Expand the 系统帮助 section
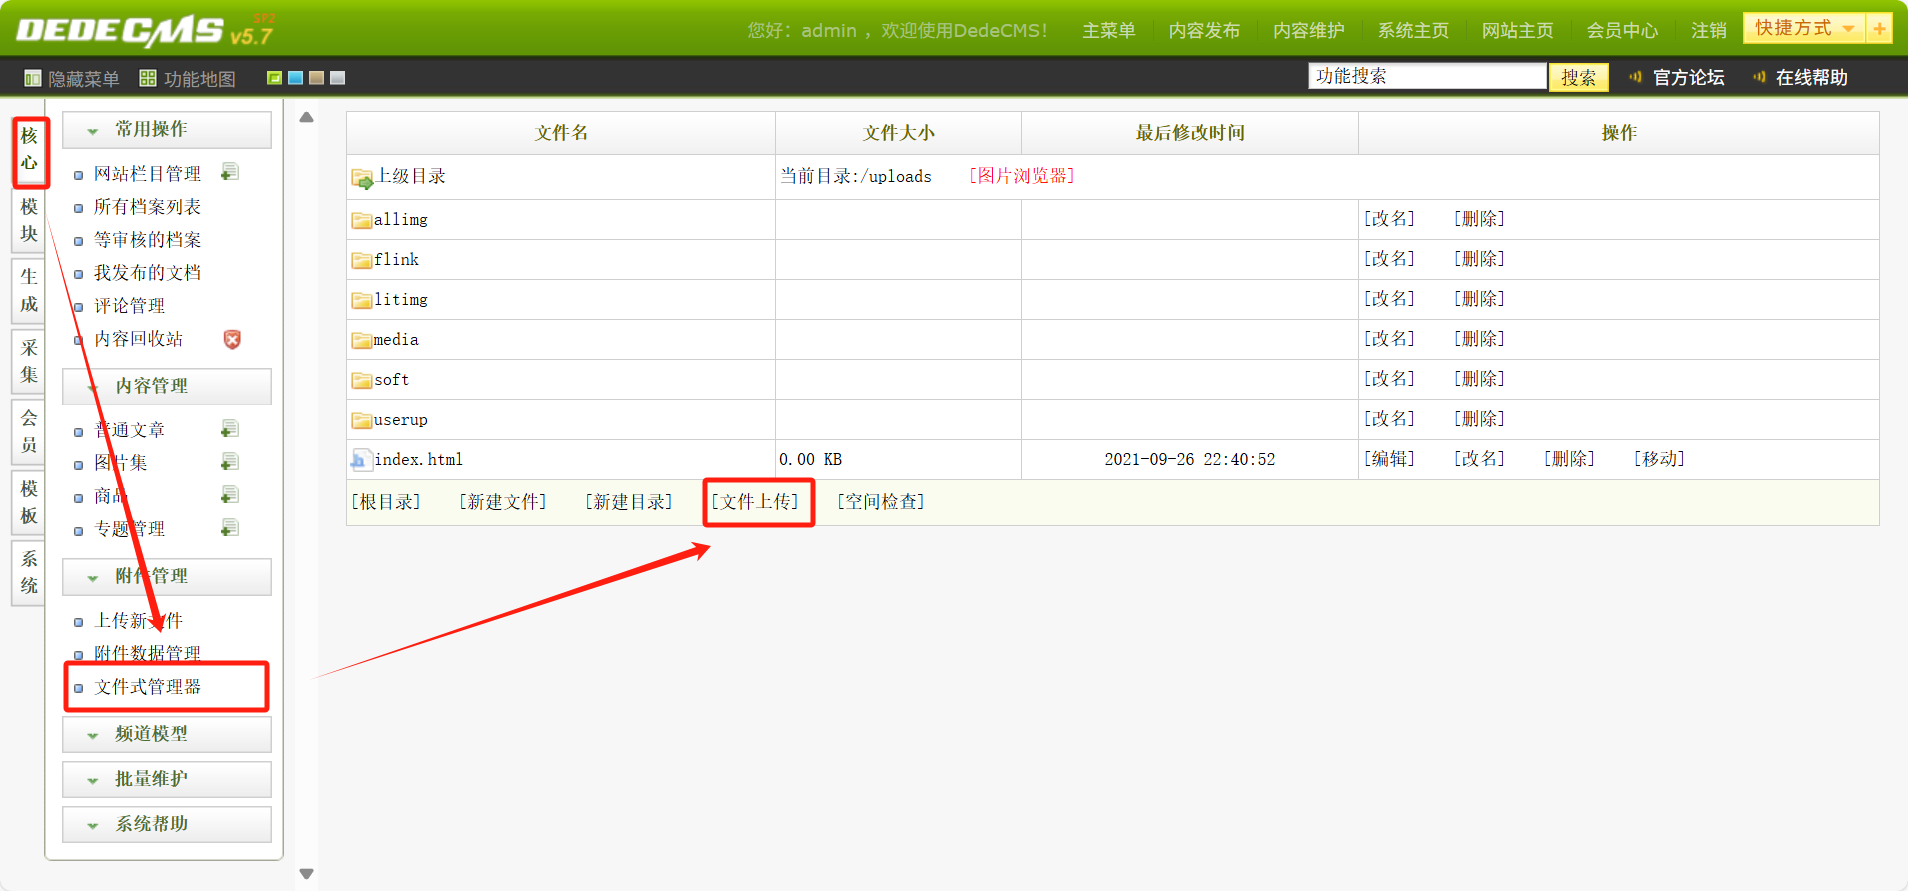Image resolution: width=1908 pixels, height=891 pixels. click(x=167, y=825)
